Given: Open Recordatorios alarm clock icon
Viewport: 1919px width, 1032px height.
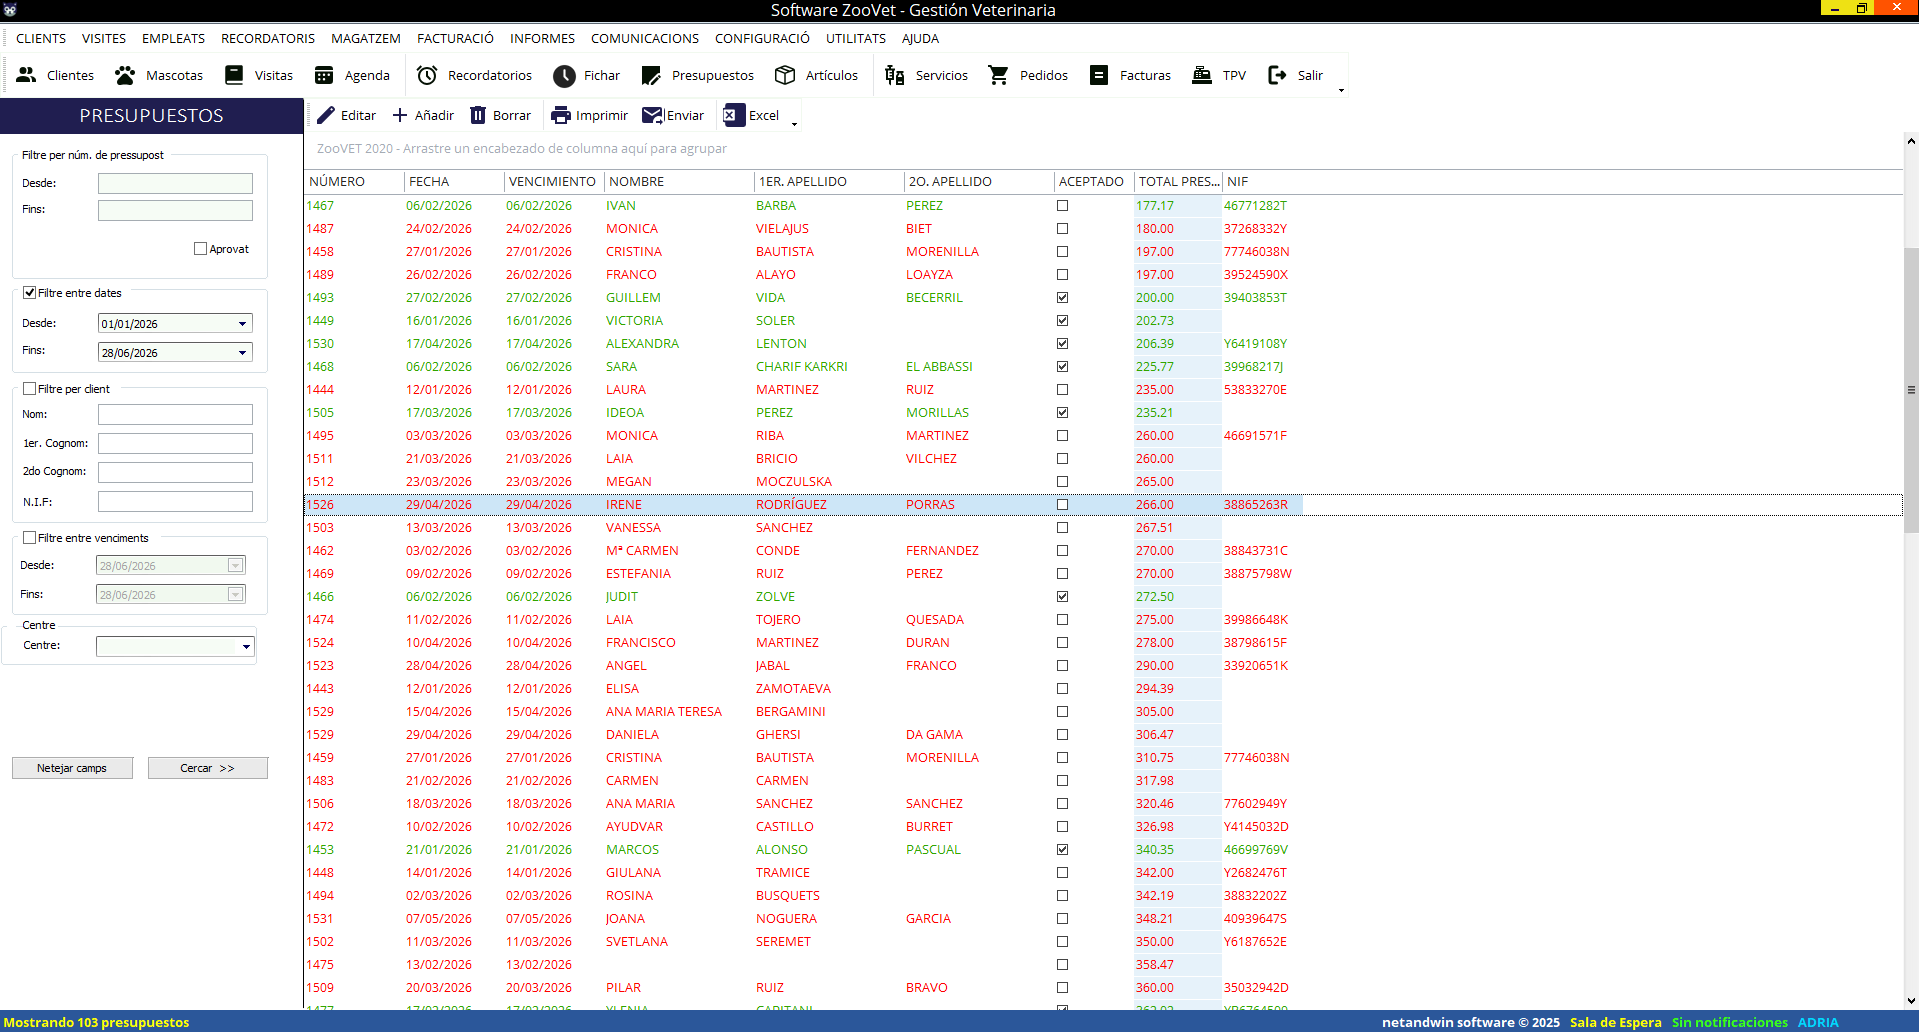Looking at the screenshot, I should click(x=427, y=75).
